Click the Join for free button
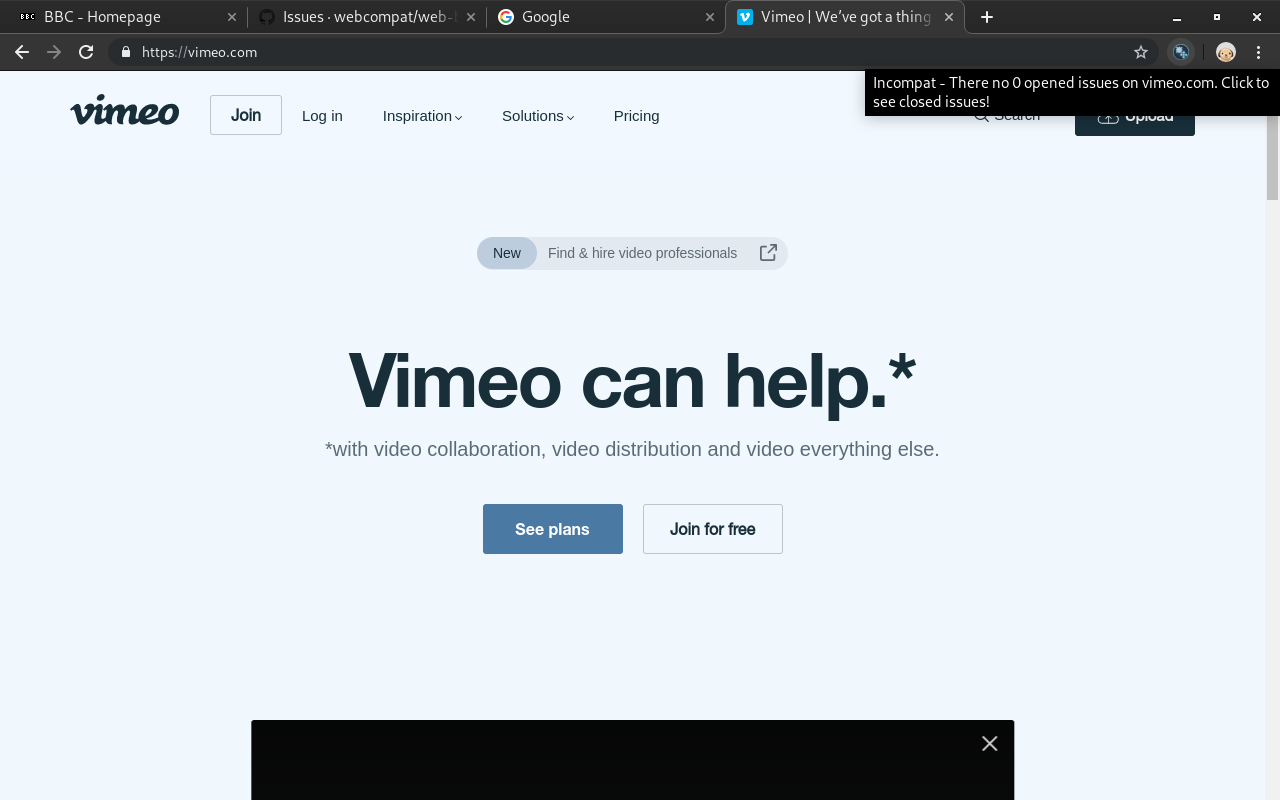Screen dimensions: 1280x800 pyautogui.click(x=713, y=529)
